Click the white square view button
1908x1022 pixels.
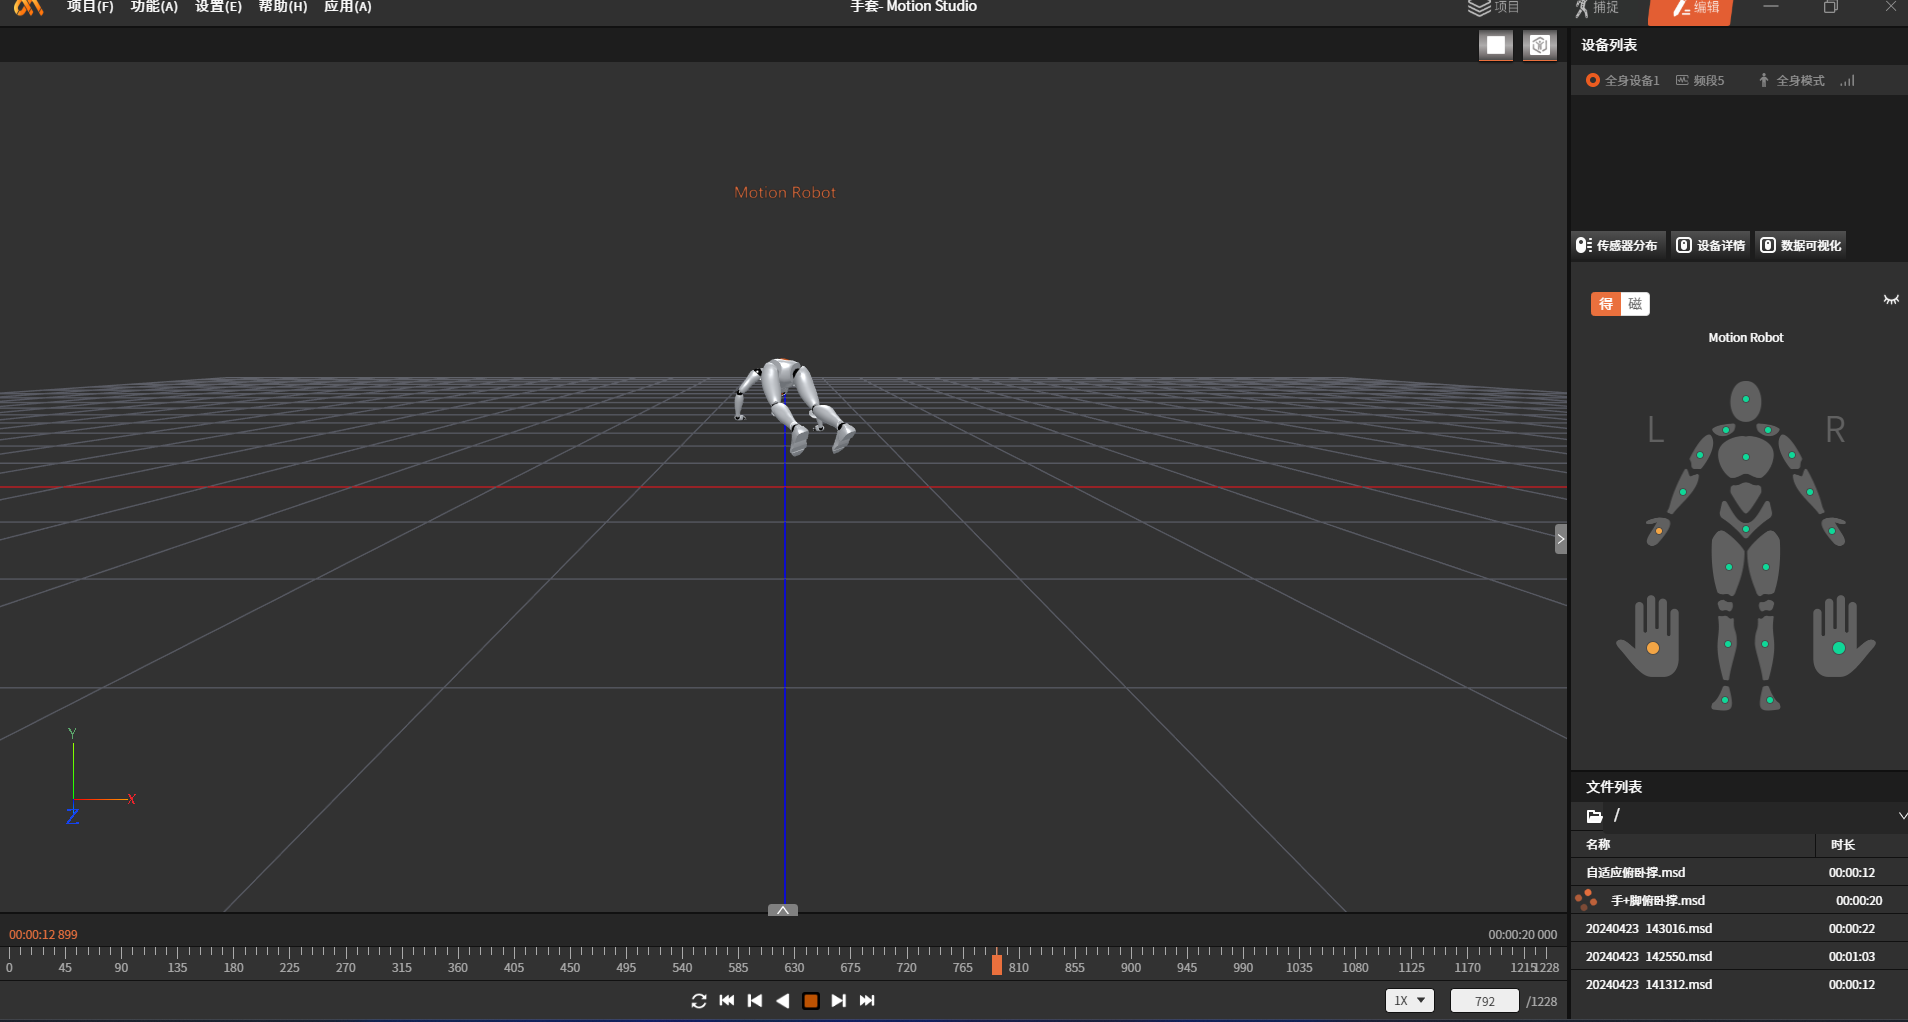[1496, 45]
